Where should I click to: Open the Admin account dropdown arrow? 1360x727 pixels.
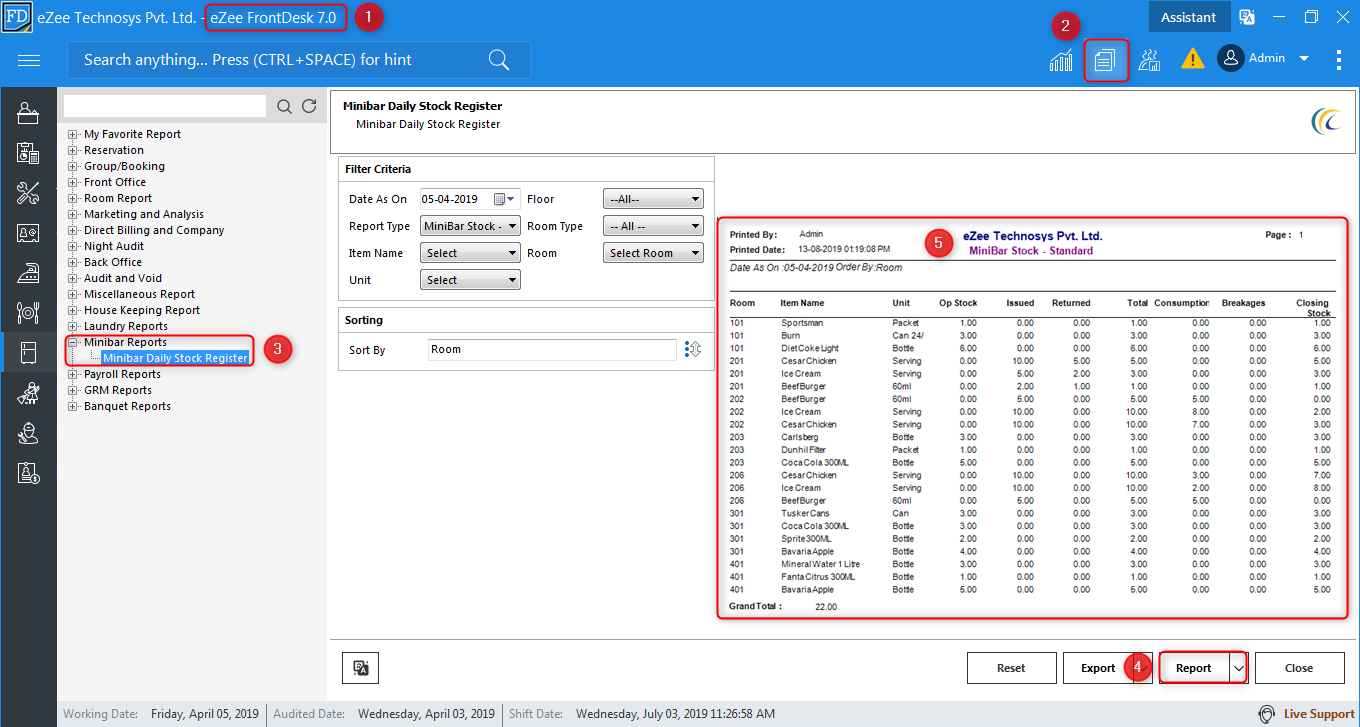click(x=1304, y=59)
